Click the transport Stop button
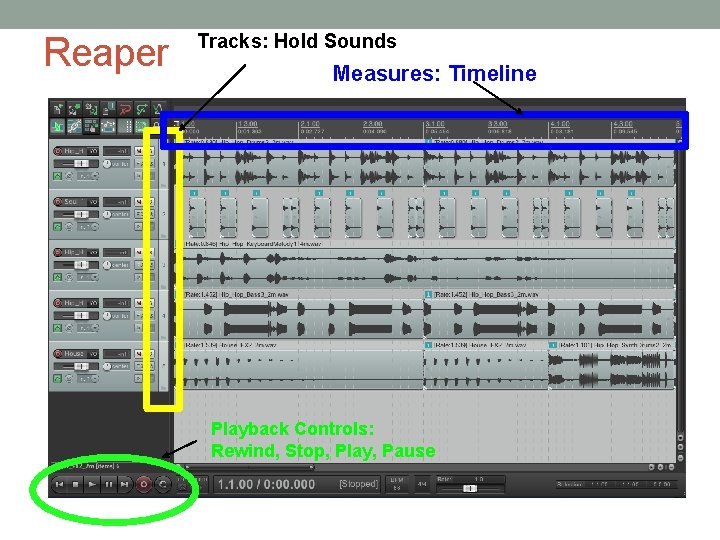 click(76, 484)
